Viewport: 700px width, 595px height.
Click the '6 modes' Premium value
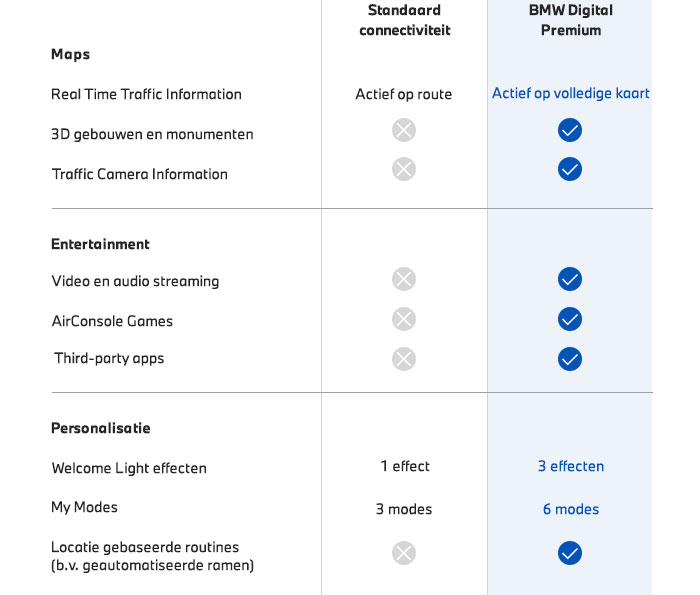coord(571,509)
